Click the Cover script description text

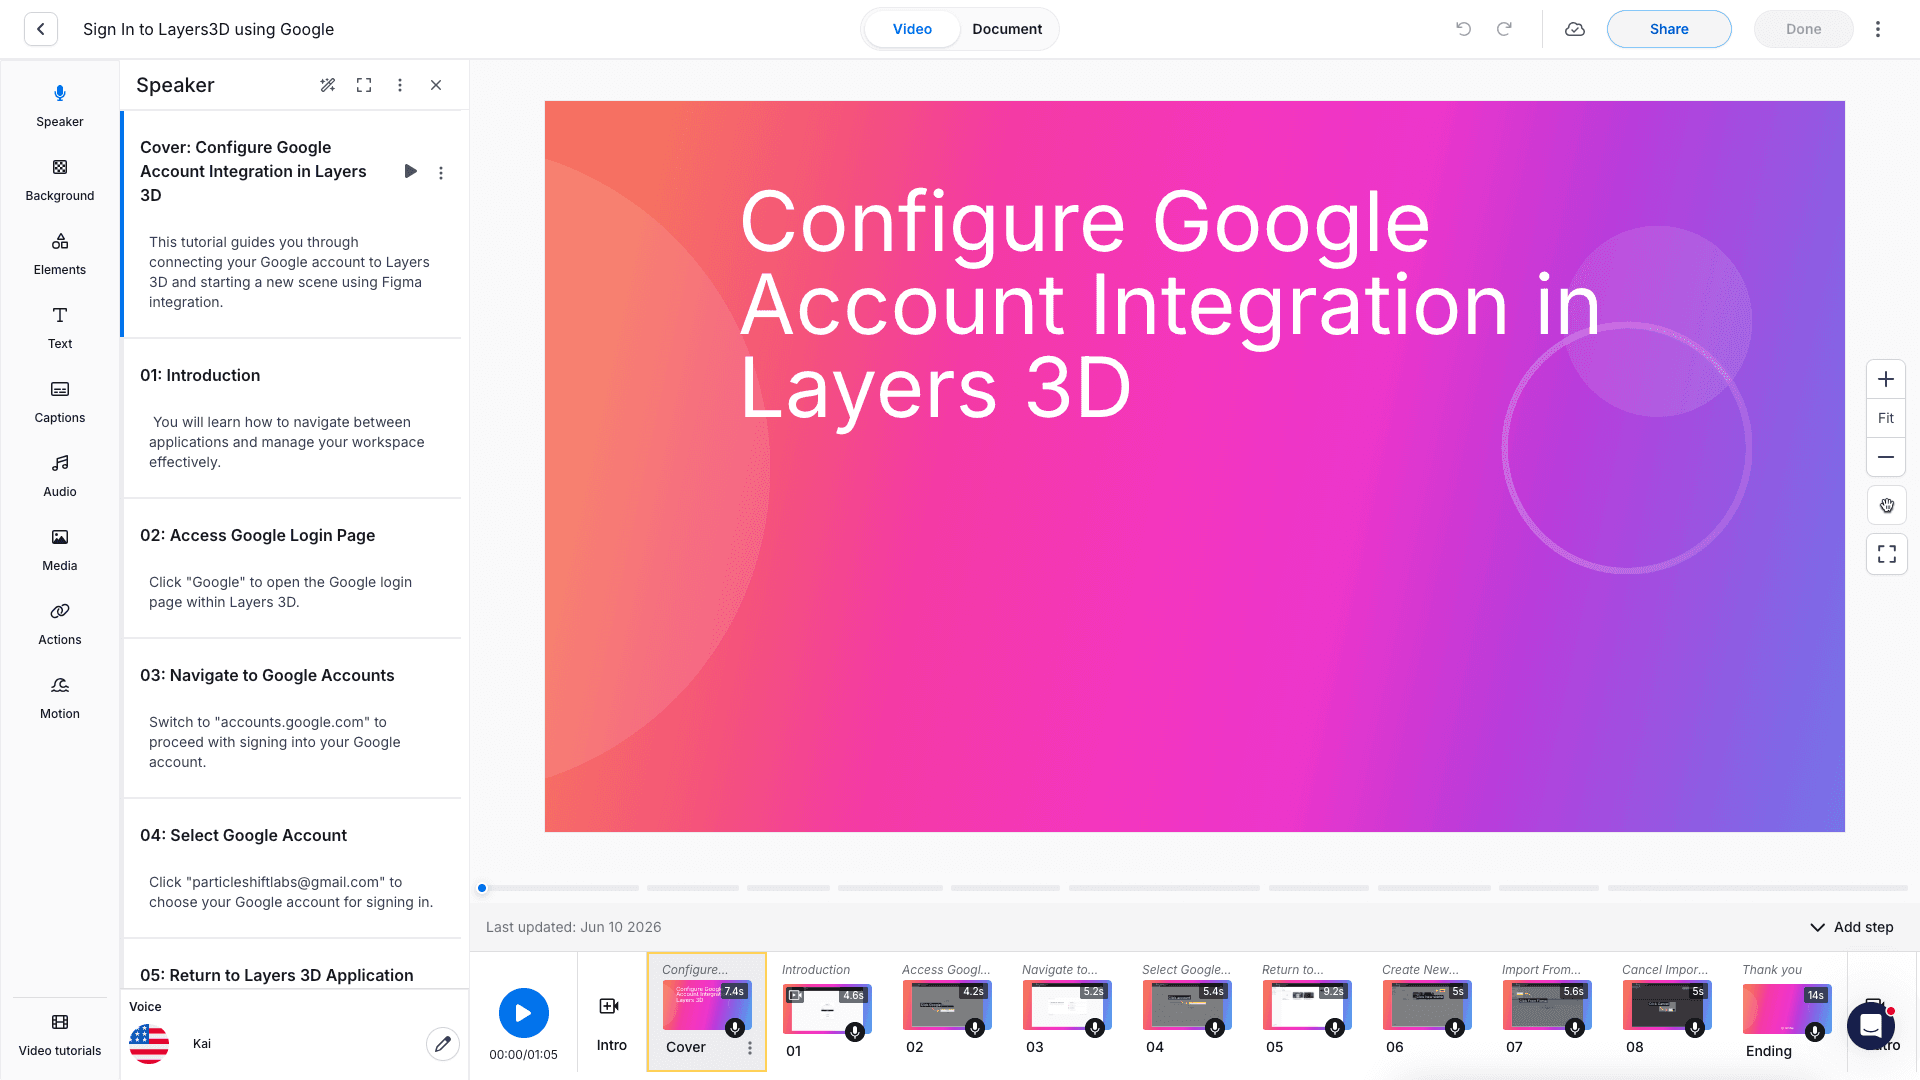point(289,272)
